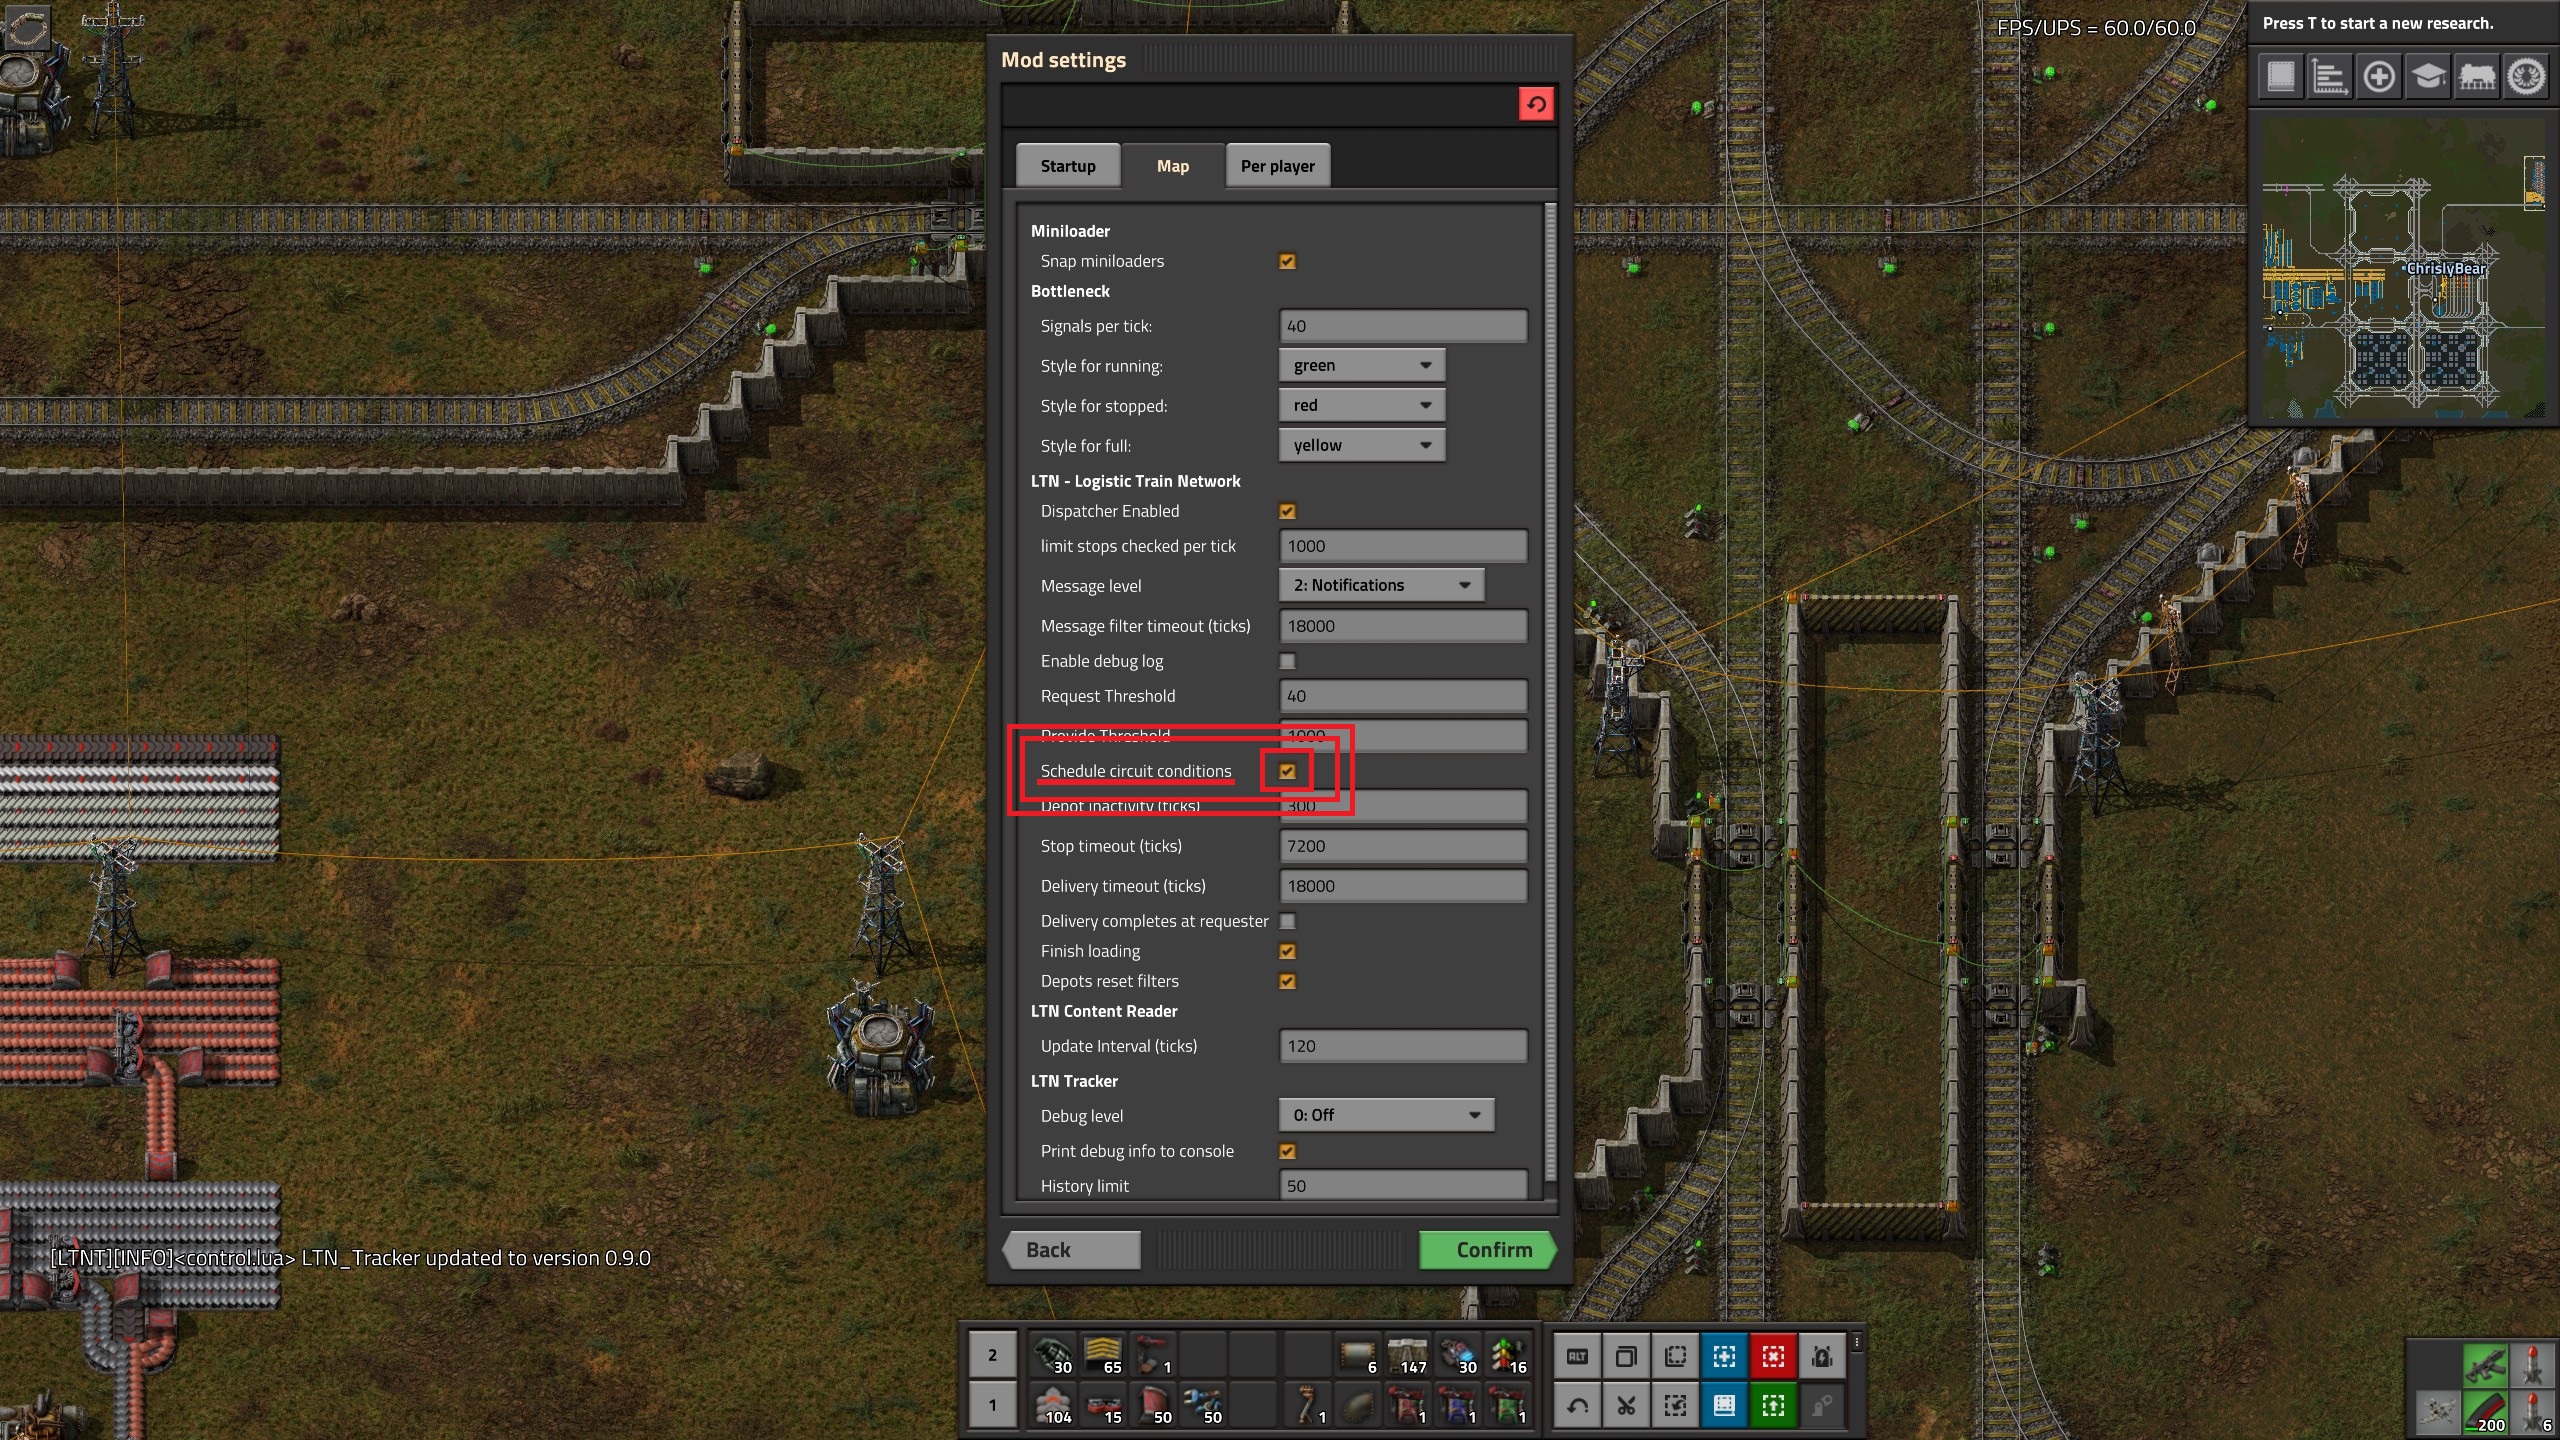Image resolution: width=2560 pixels, height=1440 pixels.
Task: Click the undo arrow shortcut
Action: point(1577,1406)
